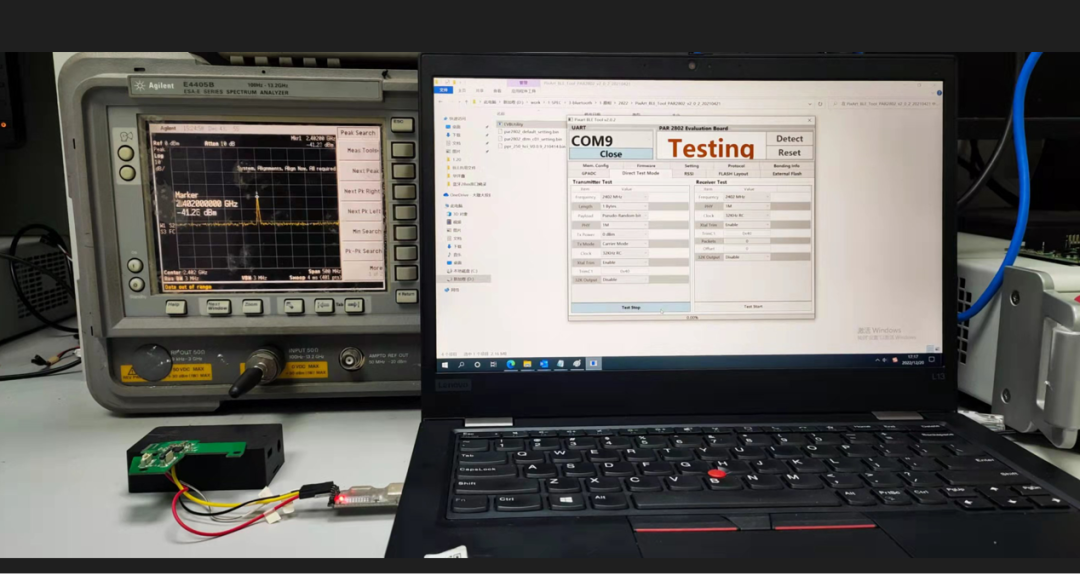Switch to the External Flash tab
1080x576 pixels.
(787, 174)
